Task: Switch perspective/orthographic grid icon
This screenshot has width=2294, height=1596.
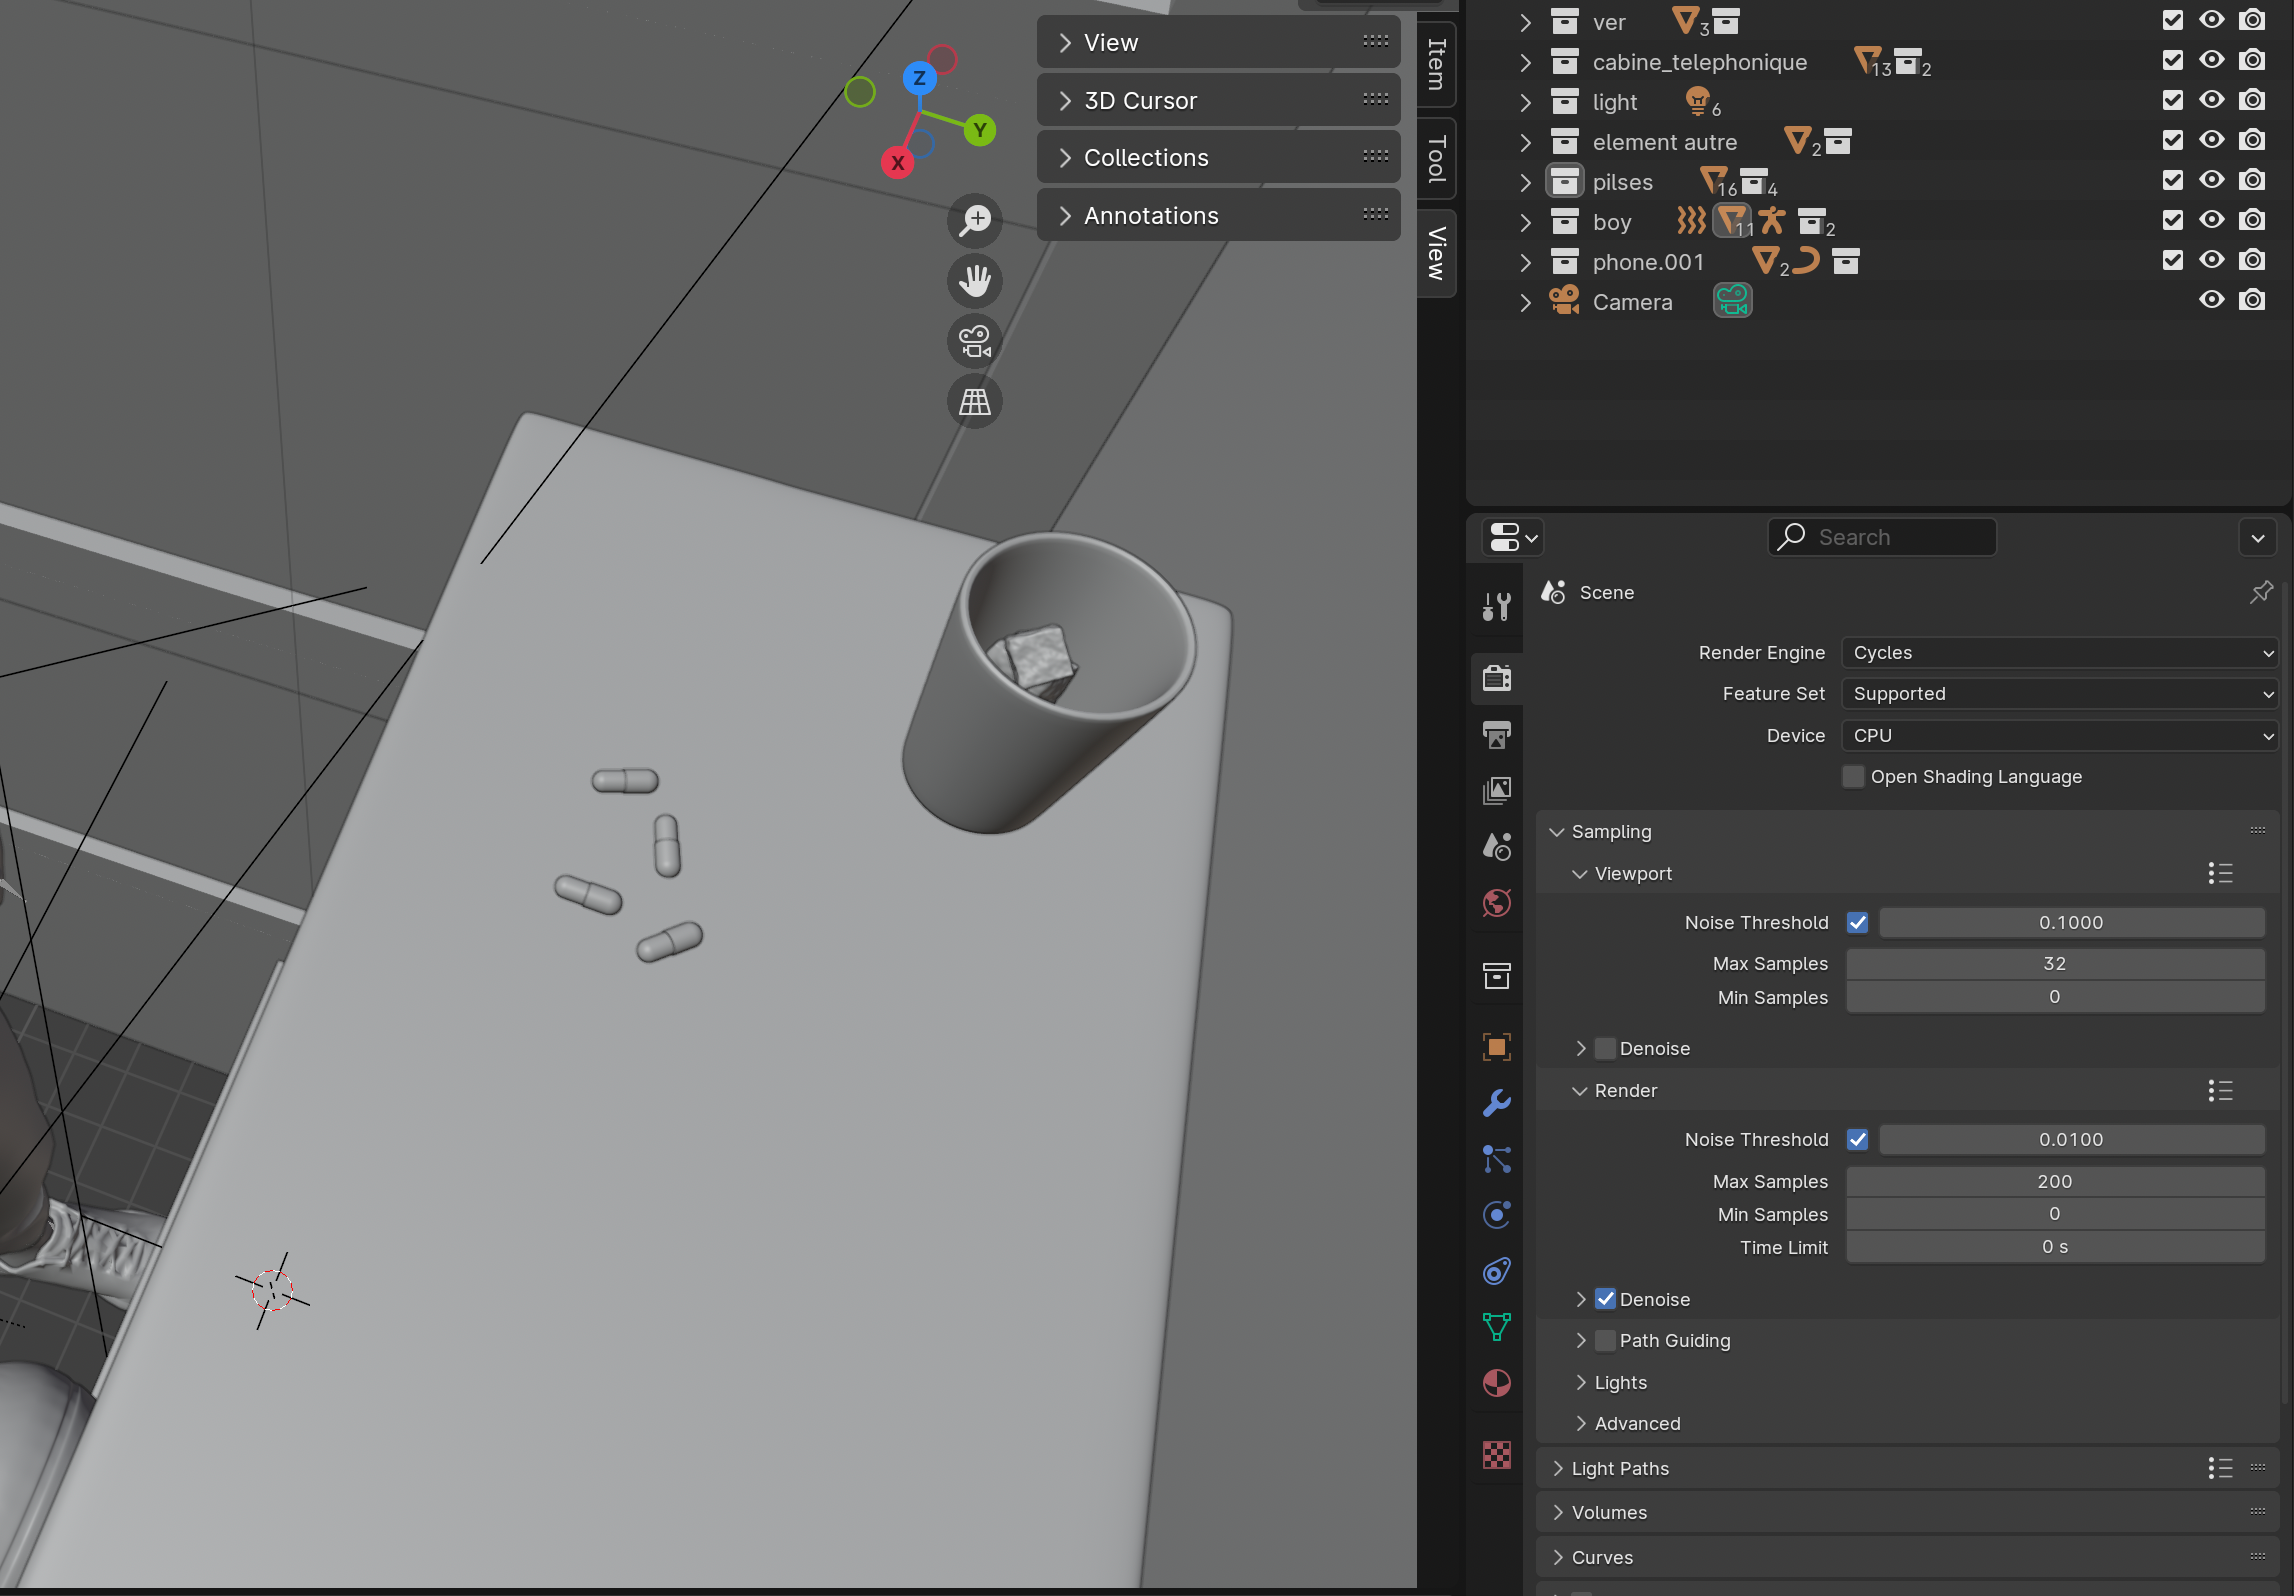Action: pos(974,402)
